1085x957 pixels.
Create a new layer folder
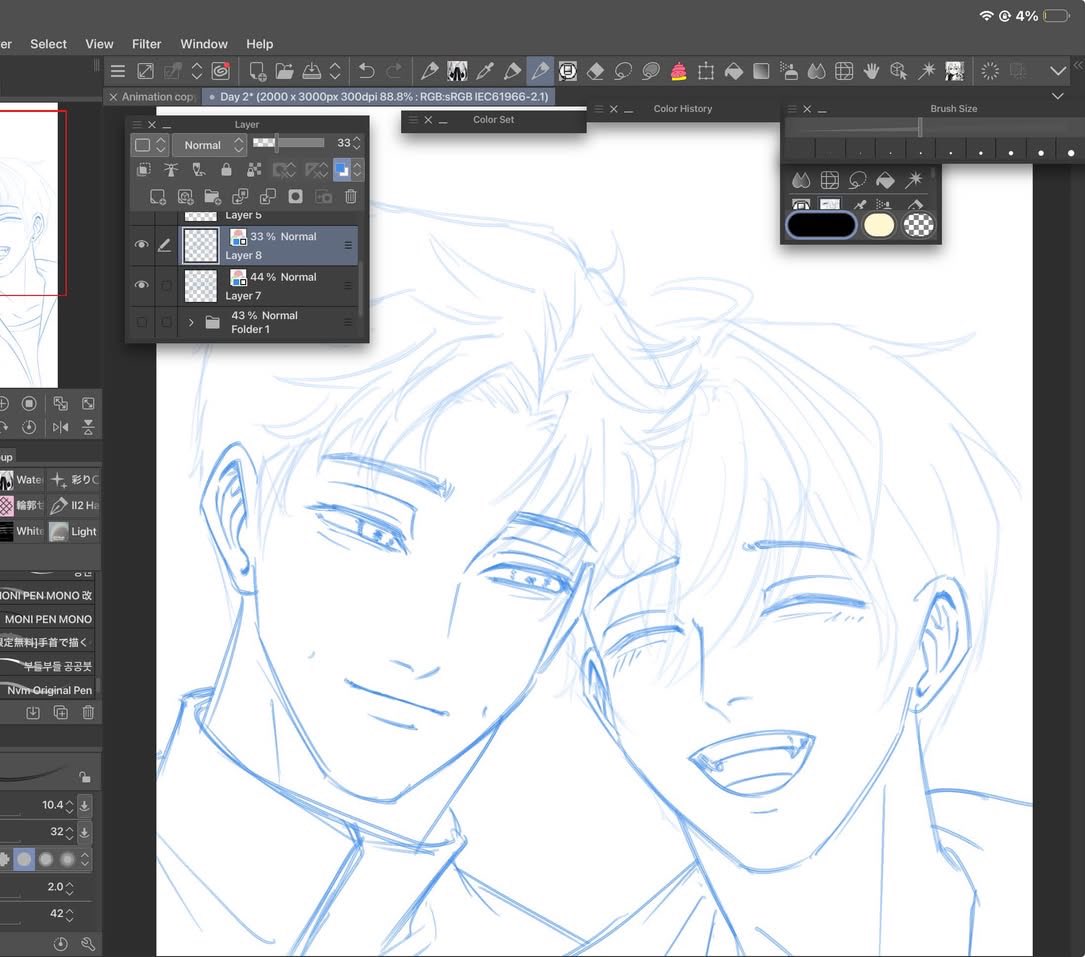pyautogui.click(x=212, y=197)
